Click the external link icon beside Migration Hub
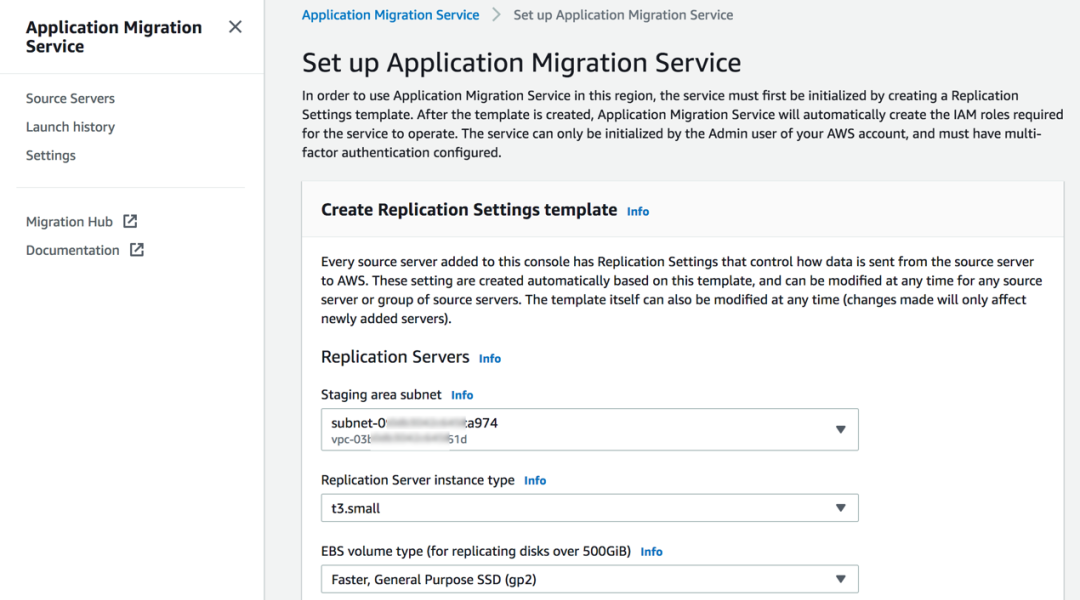 pyautogui.click(x=130, y=221)
